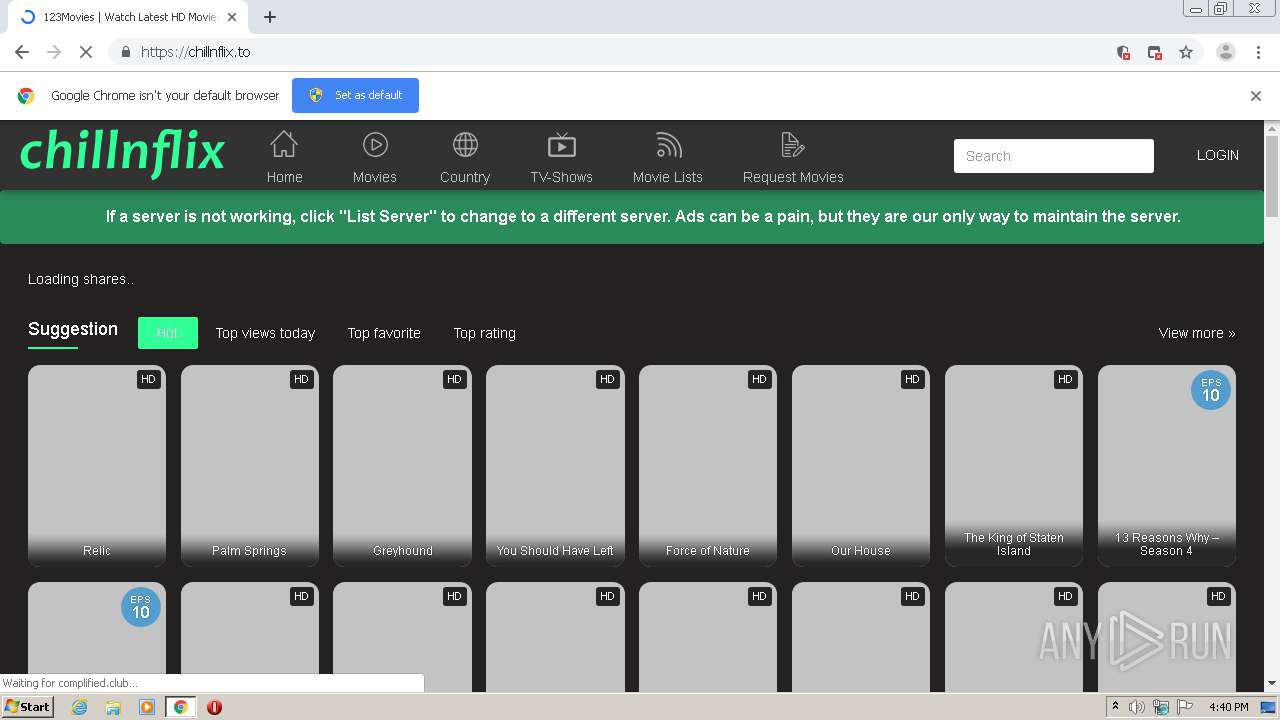Click Set as default button
The width and height of the screenshot is (1280, 720).
(x=355, y=96)
